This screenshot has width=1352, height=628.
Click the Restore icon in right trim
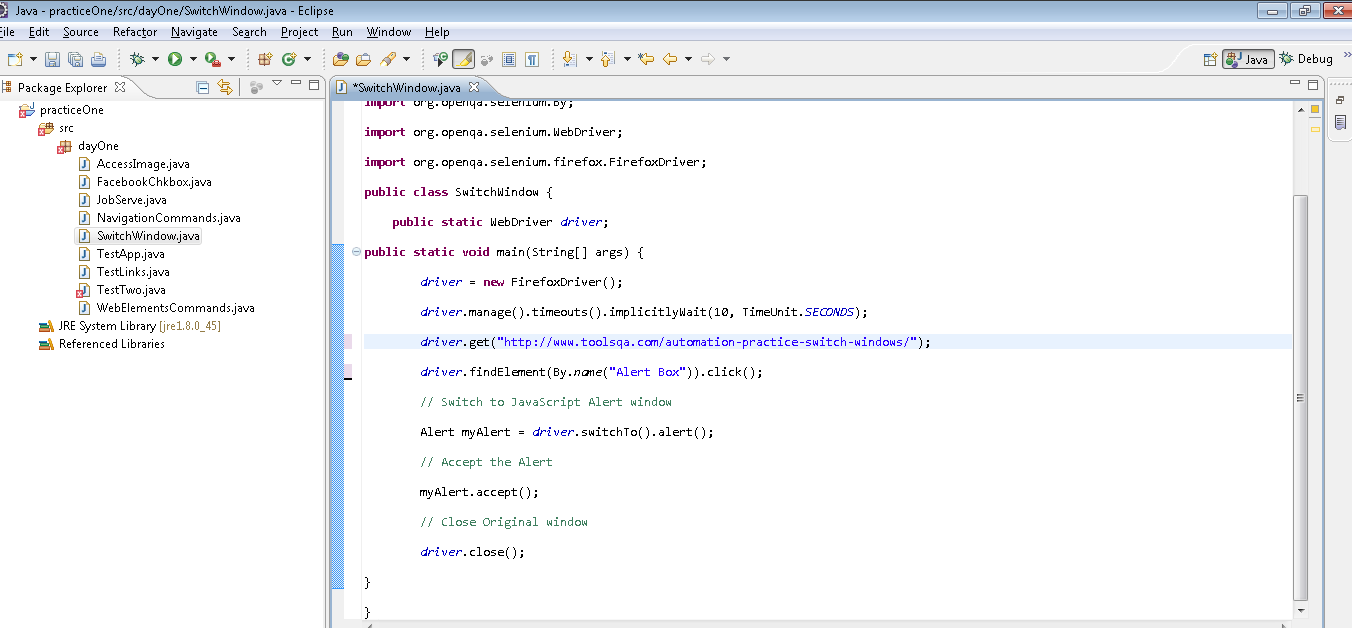click(1340, 99)
